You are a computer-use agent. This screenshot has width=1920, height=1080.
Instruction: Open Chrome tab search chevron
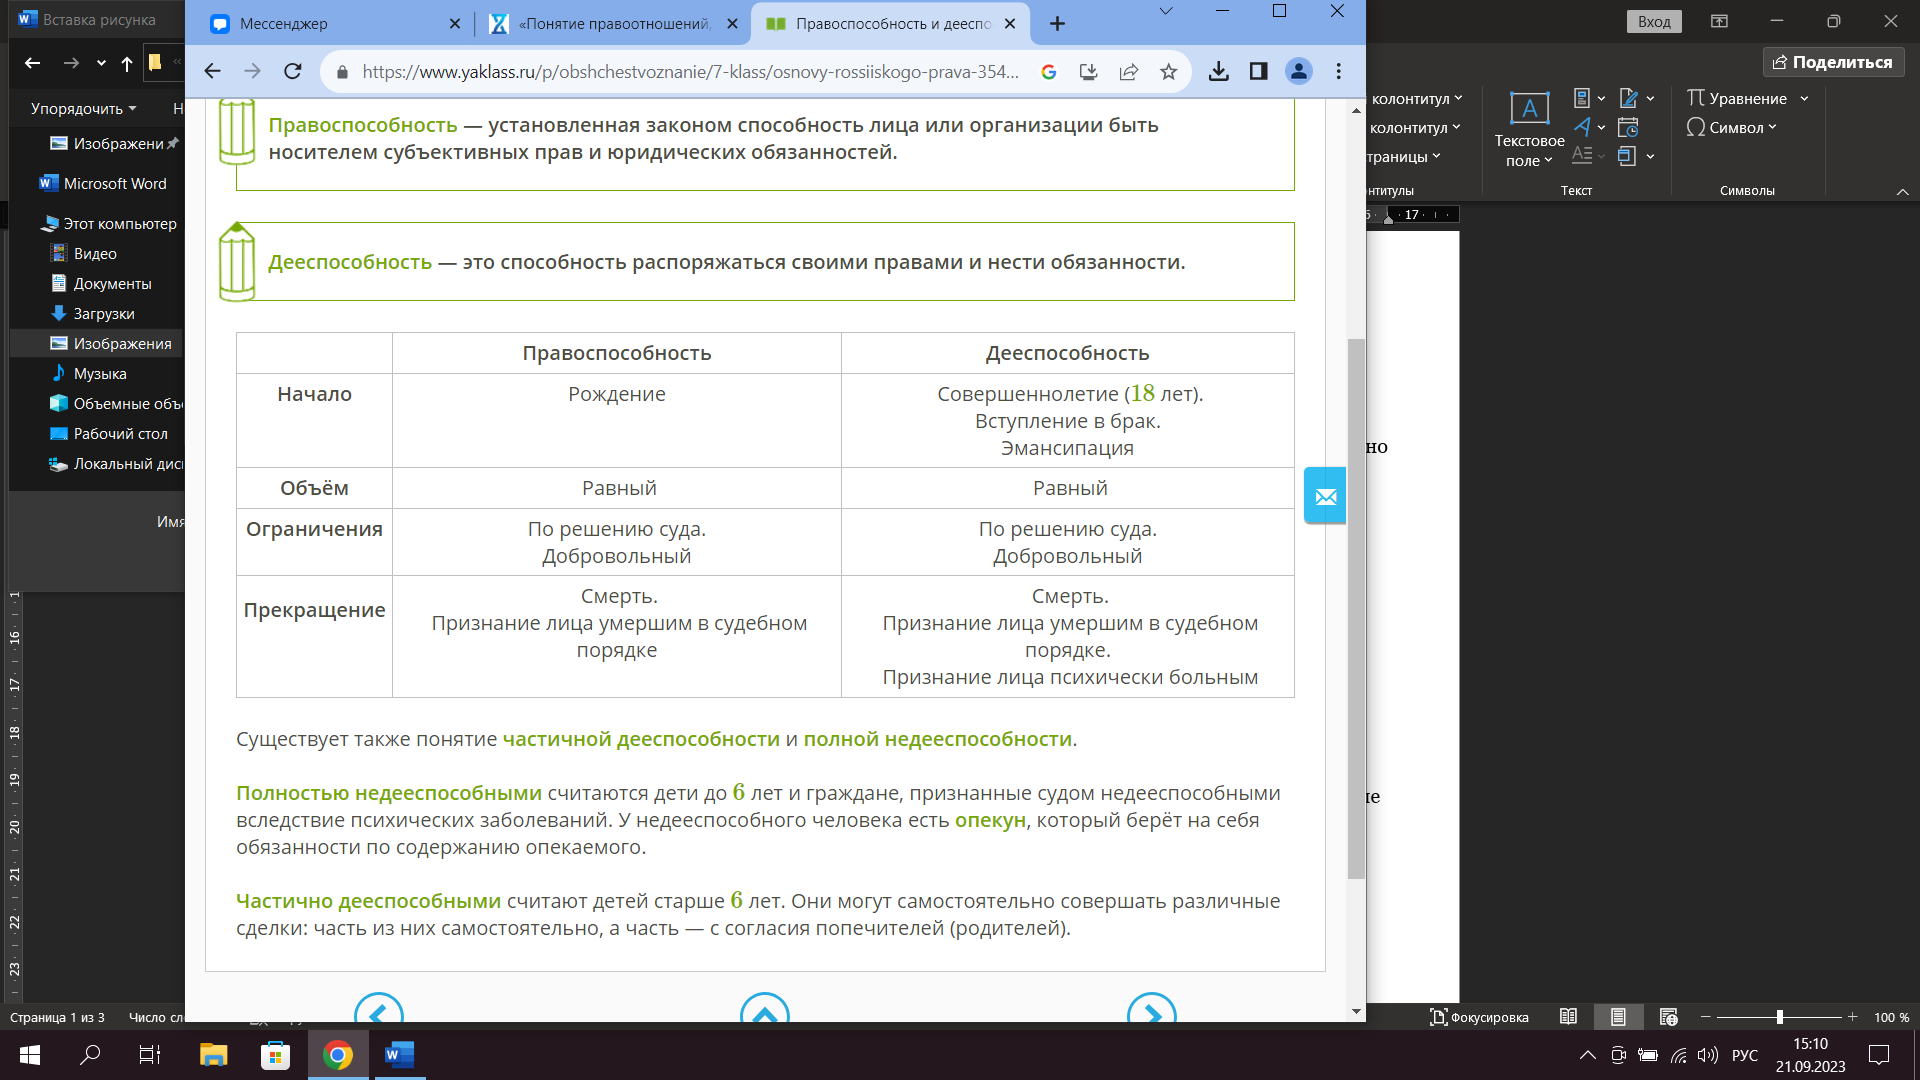(x=1165, y=11)
